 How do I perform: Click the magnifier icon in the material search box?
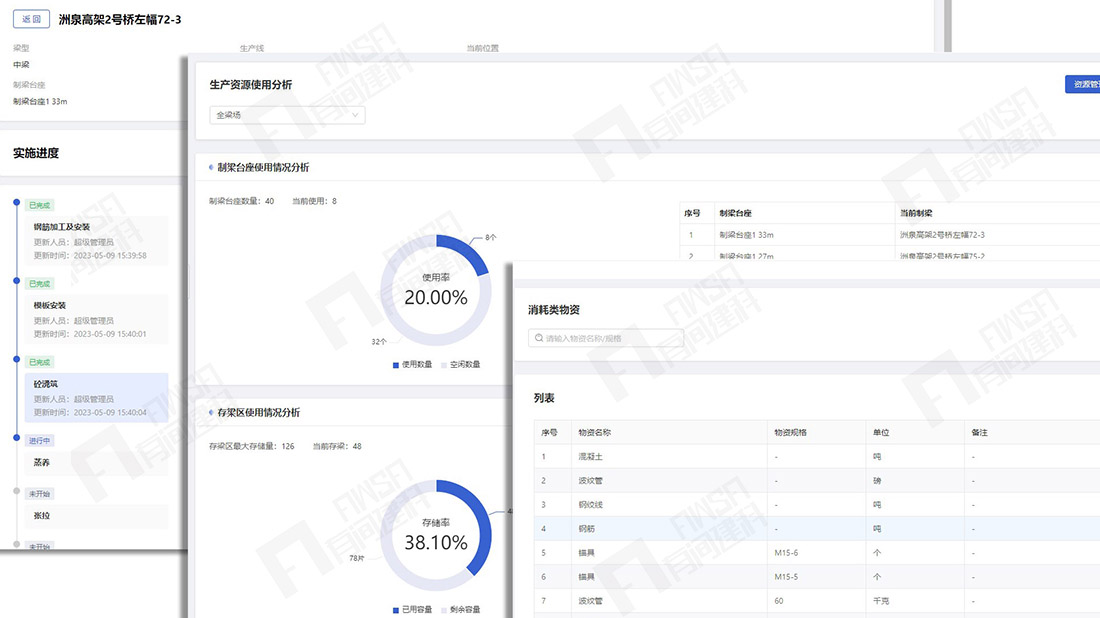539,338
